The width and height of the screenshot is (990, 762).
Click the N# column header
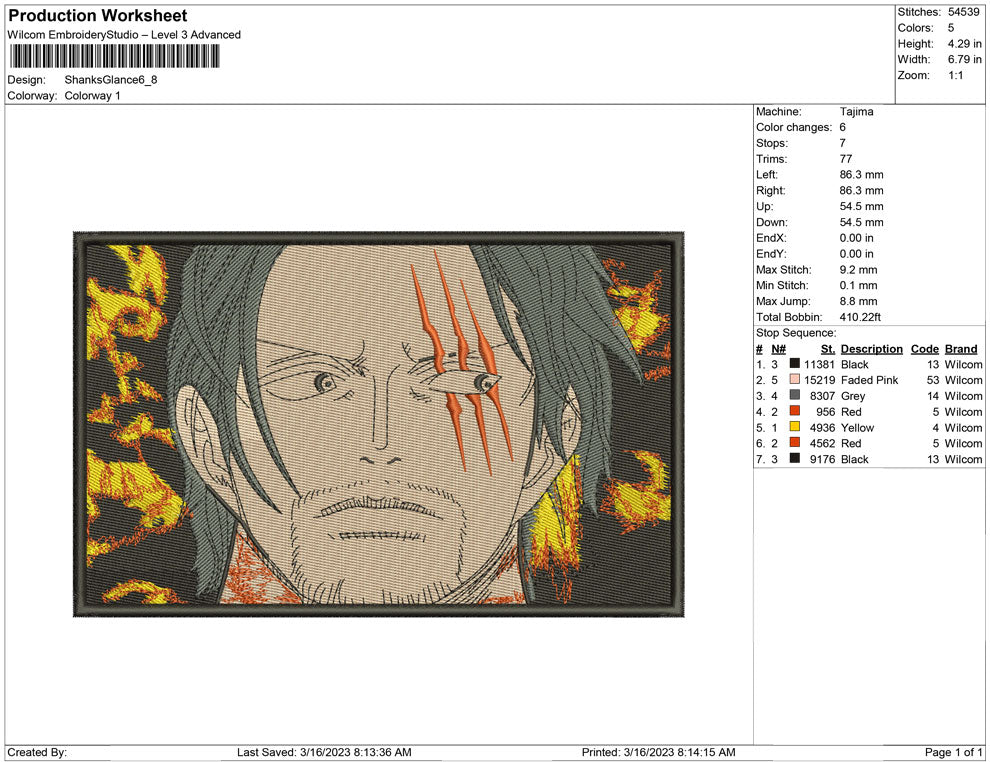point(778,349)
